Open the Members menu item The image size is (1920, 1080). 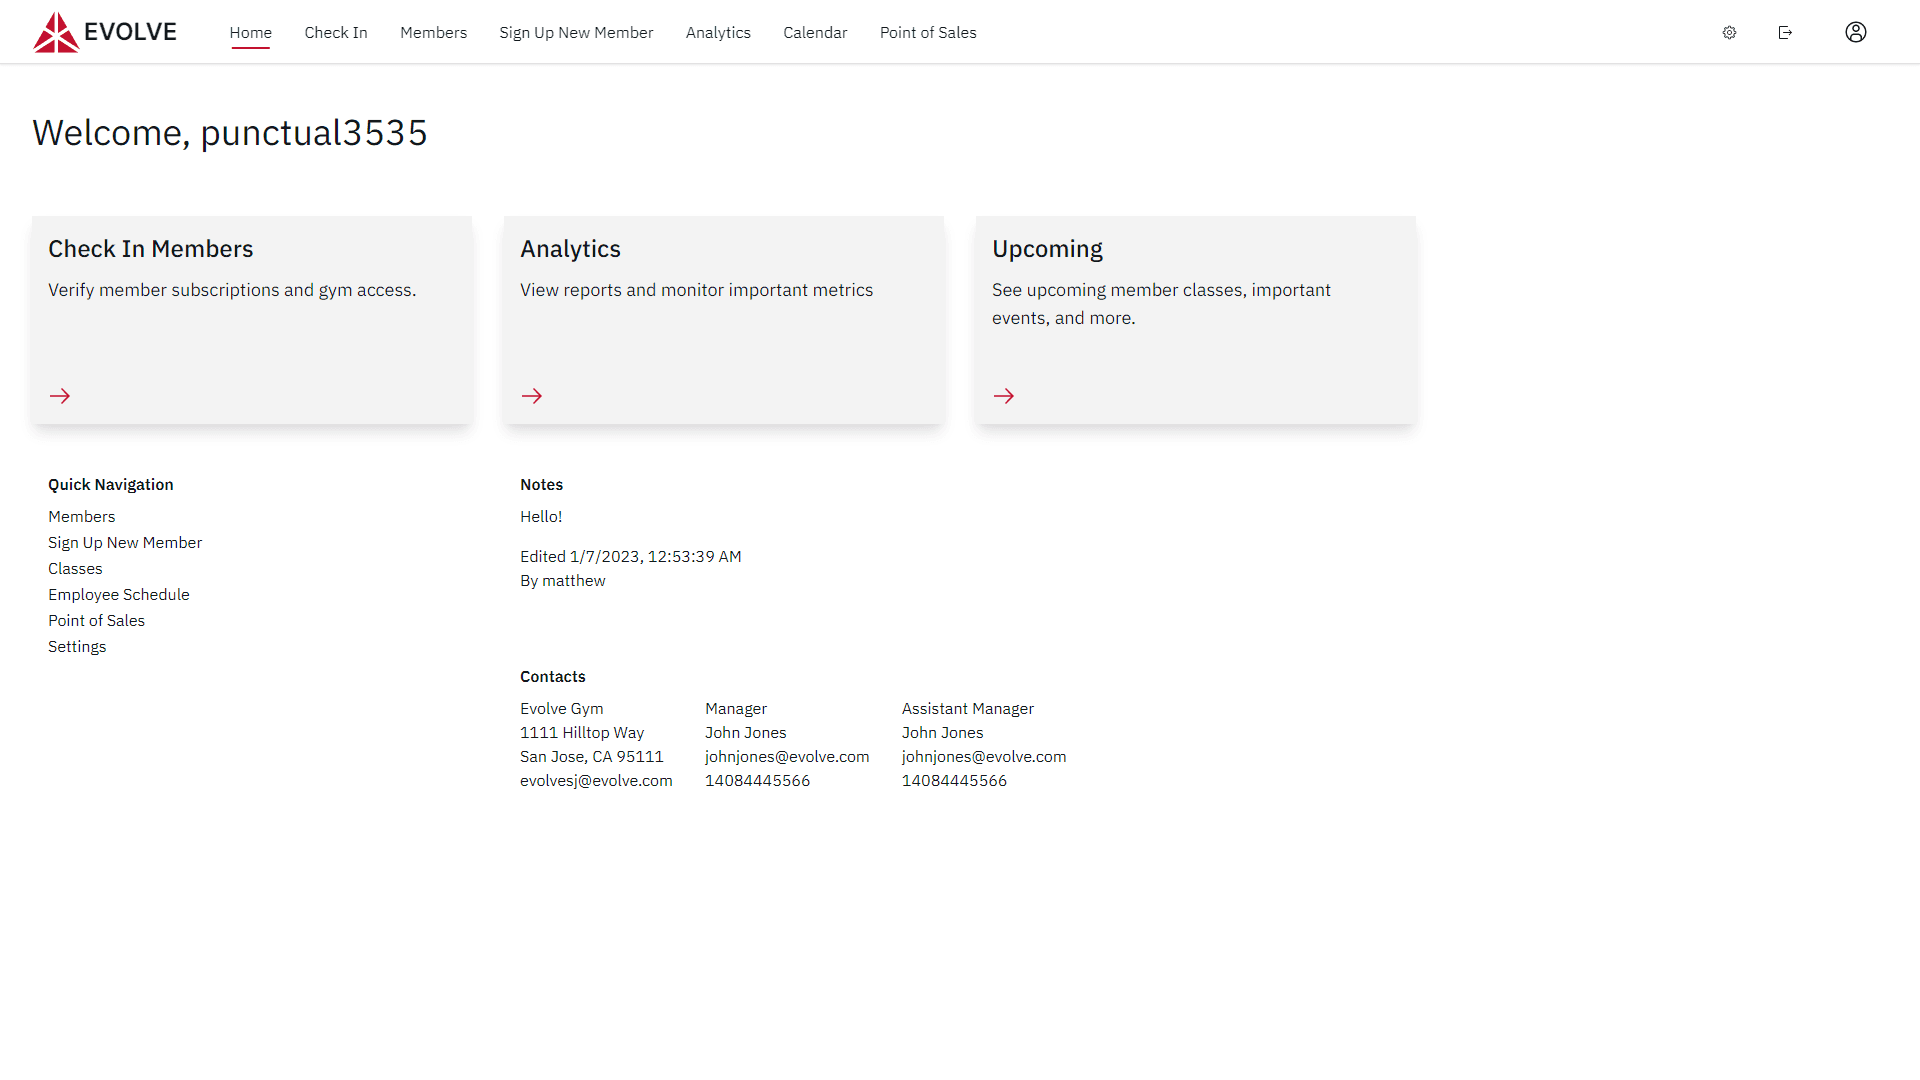(433, 32)
